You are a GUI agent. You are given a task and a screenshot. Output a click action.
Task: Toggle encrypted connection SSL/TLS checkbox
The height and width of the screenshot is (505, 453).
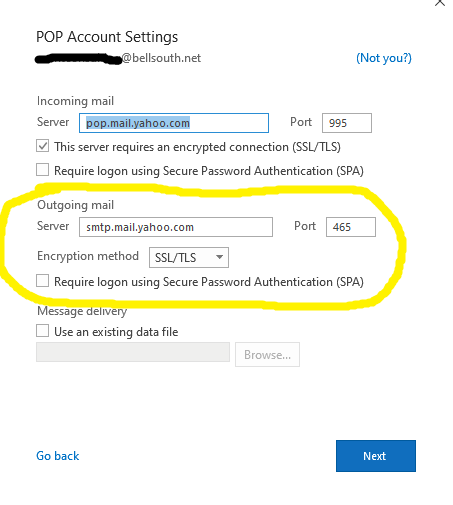coord(42,146)
